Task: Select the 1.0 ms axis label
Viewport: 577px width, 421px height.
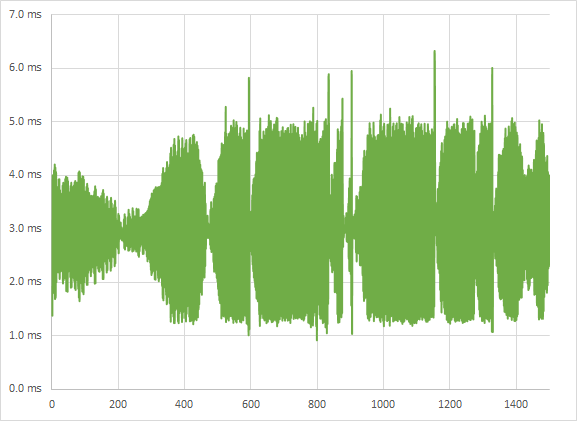Action: tap(25, 335)
